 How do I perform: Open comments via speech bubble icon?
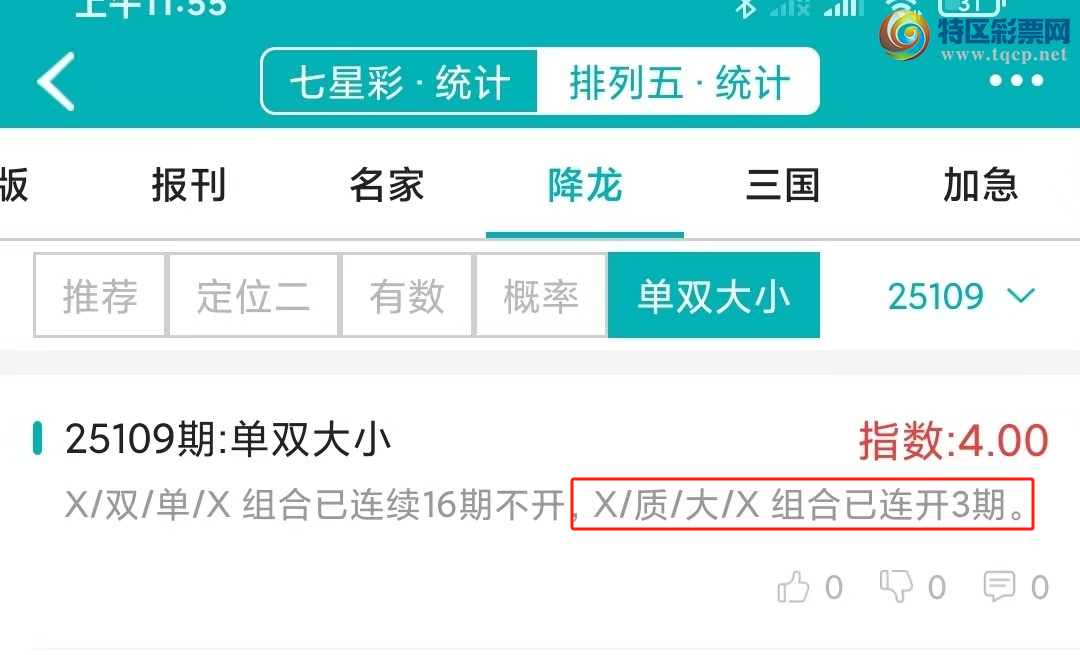point(999,586)
